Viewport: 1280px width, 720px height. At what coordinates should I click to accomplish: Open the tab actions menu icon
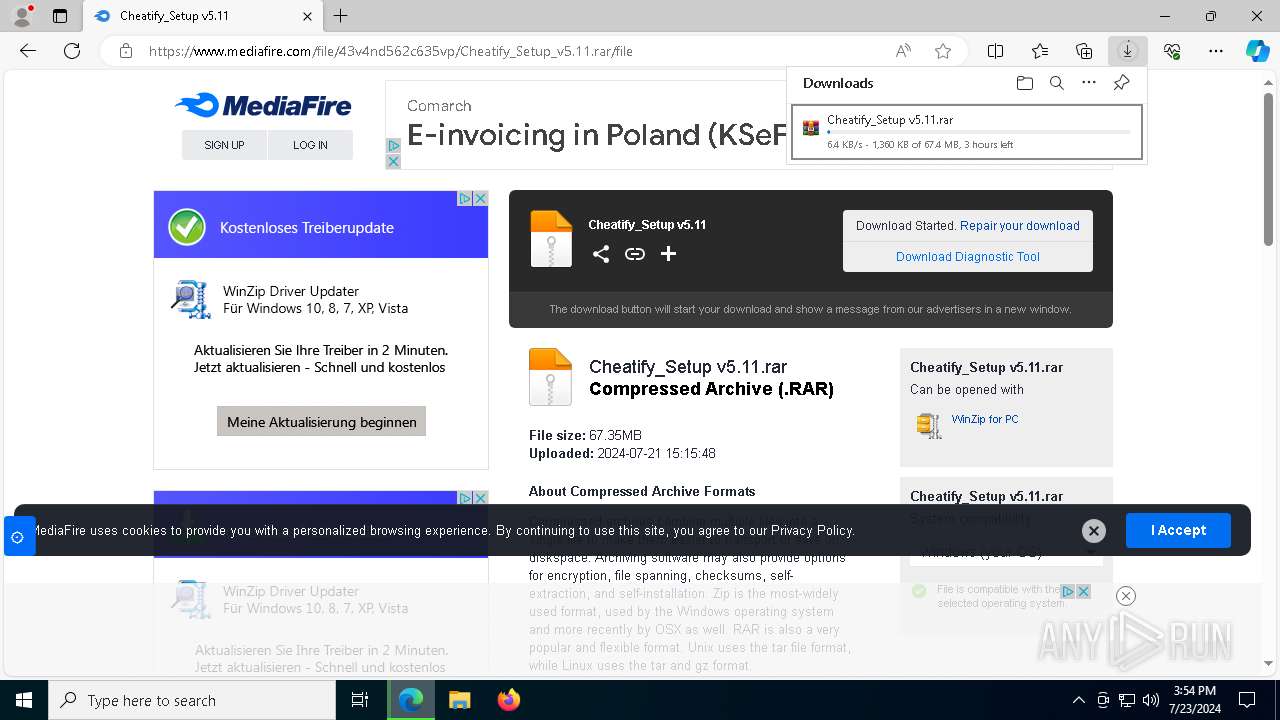coord(60,16)
